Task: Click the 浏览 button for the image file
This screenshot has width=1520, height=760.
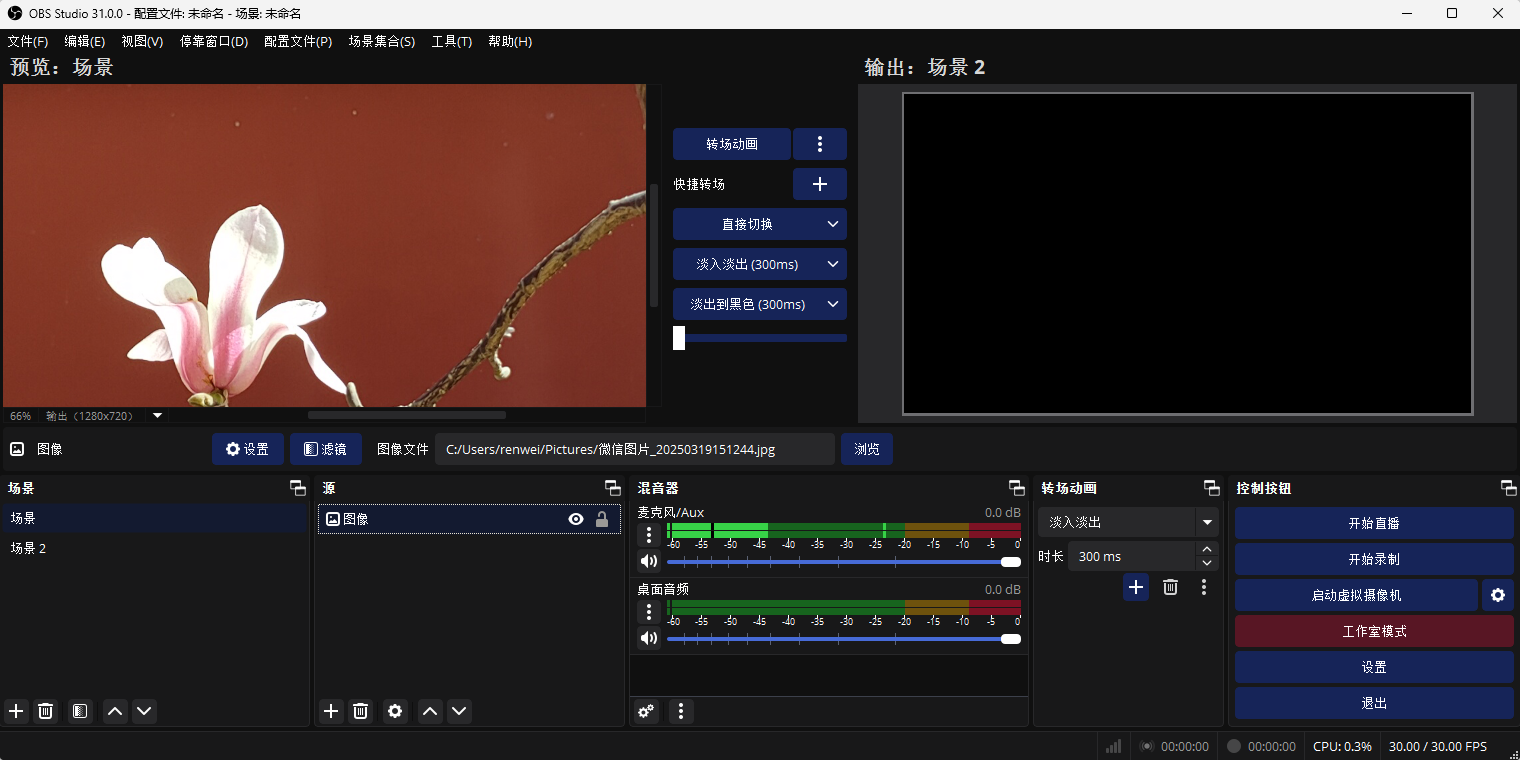Action: point(866,449)
